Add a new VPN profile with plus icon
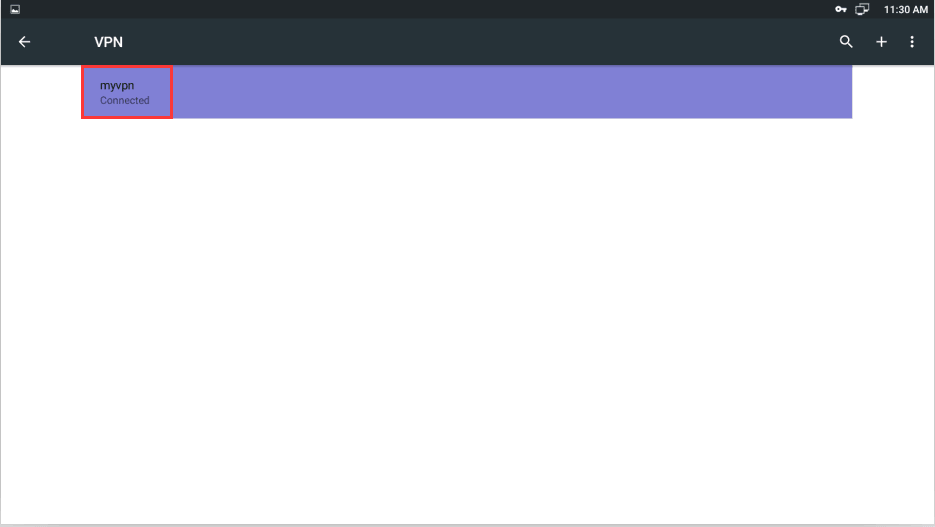935x527 pixels. click(x=881, y=42)
